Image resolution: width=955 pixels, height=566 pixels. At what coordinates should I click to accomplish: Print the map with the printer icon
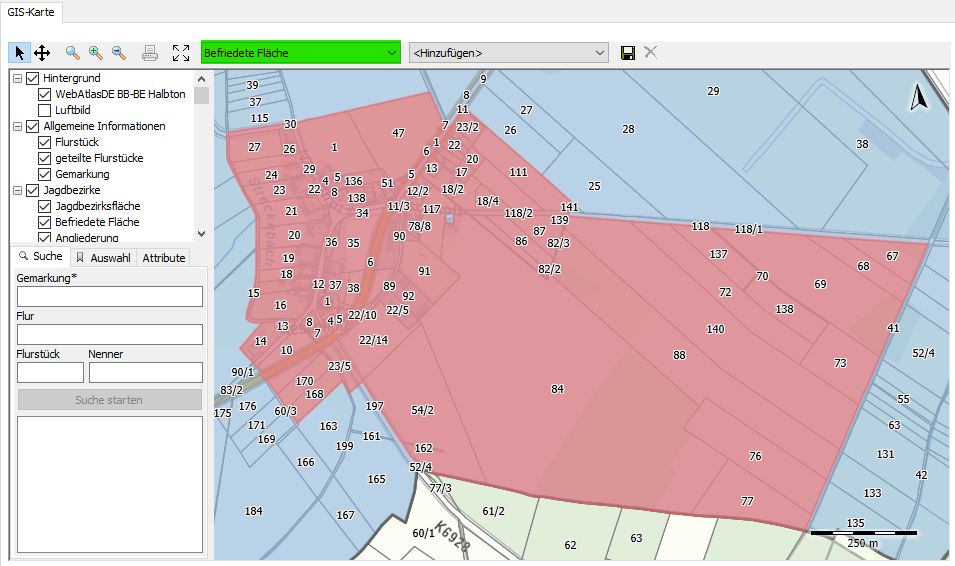(150, 53)
